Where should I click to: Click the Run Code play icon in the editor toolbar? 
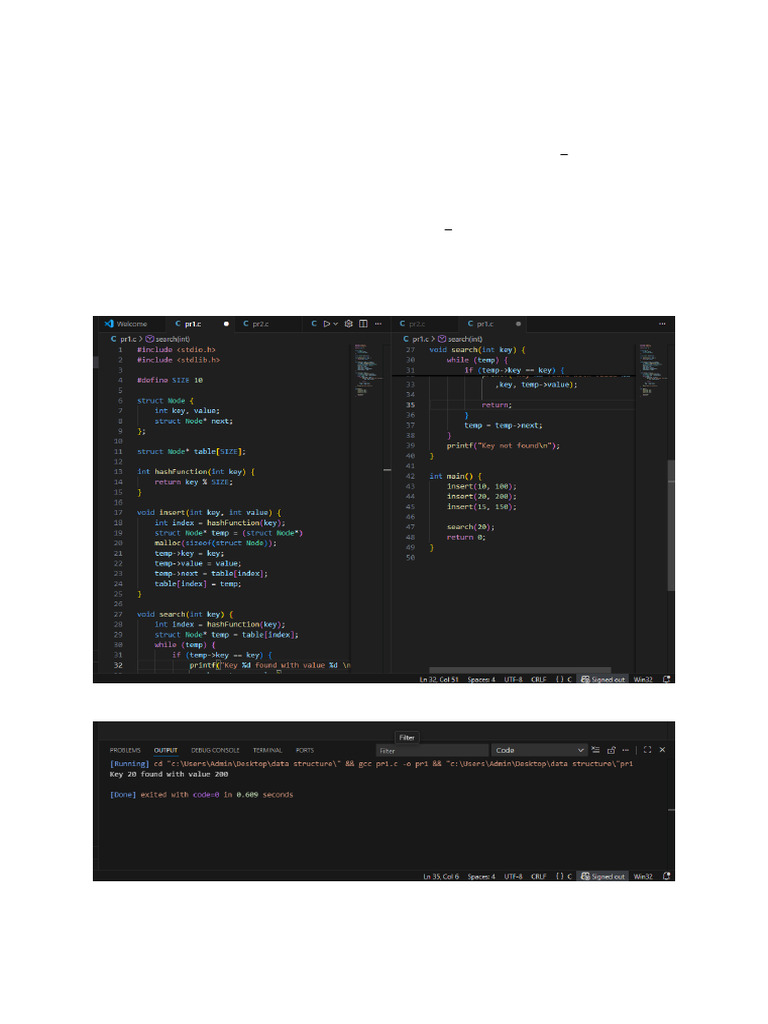pyautogui.click(x=327, y=324)
